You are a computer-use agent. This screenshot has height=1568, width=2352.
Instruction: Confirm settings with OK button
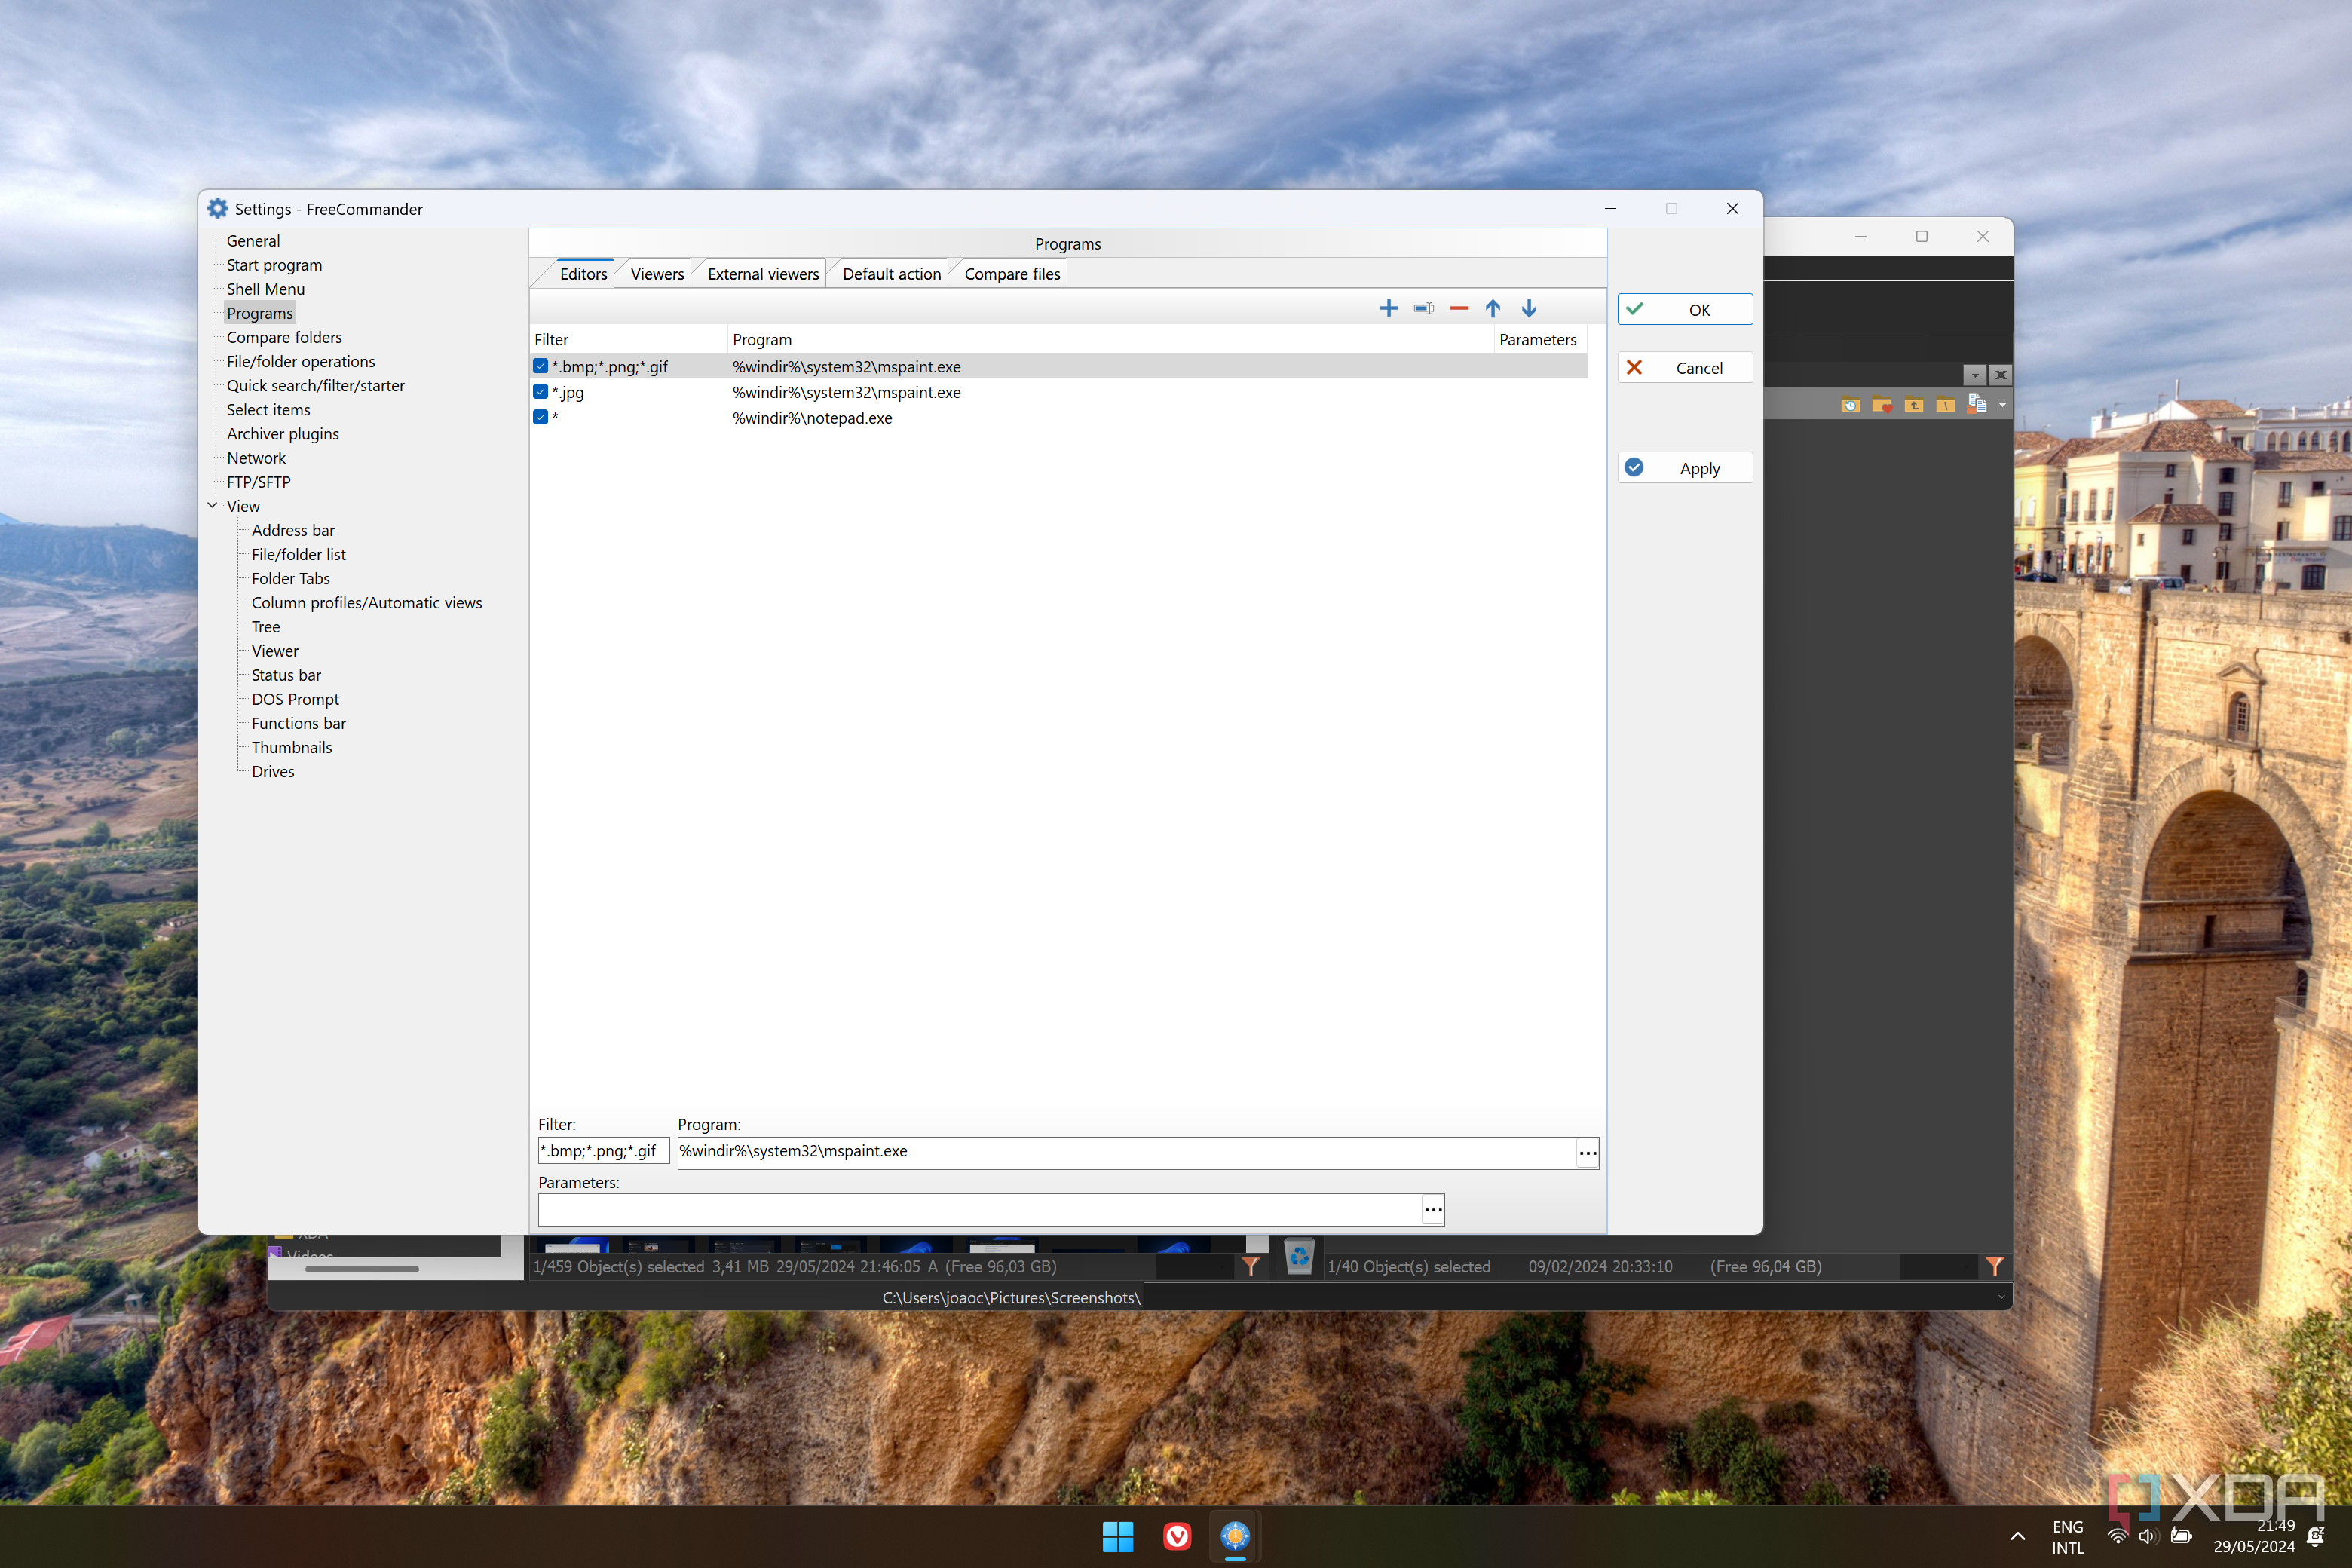pyautogui.click(x=1685, y=310)
